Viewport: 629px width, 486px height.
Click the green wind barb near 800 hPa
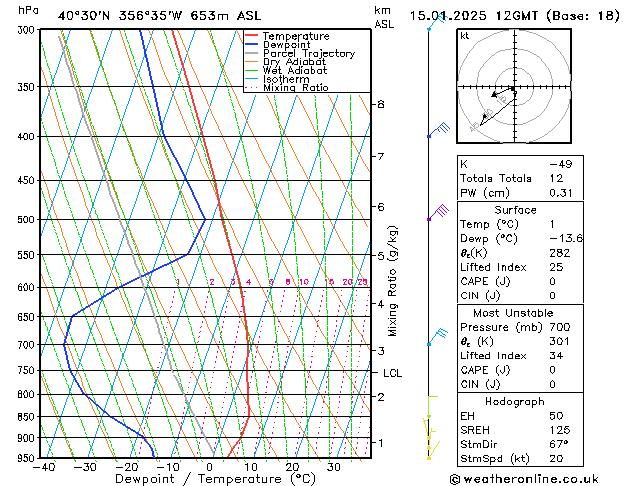click(432, 407)
